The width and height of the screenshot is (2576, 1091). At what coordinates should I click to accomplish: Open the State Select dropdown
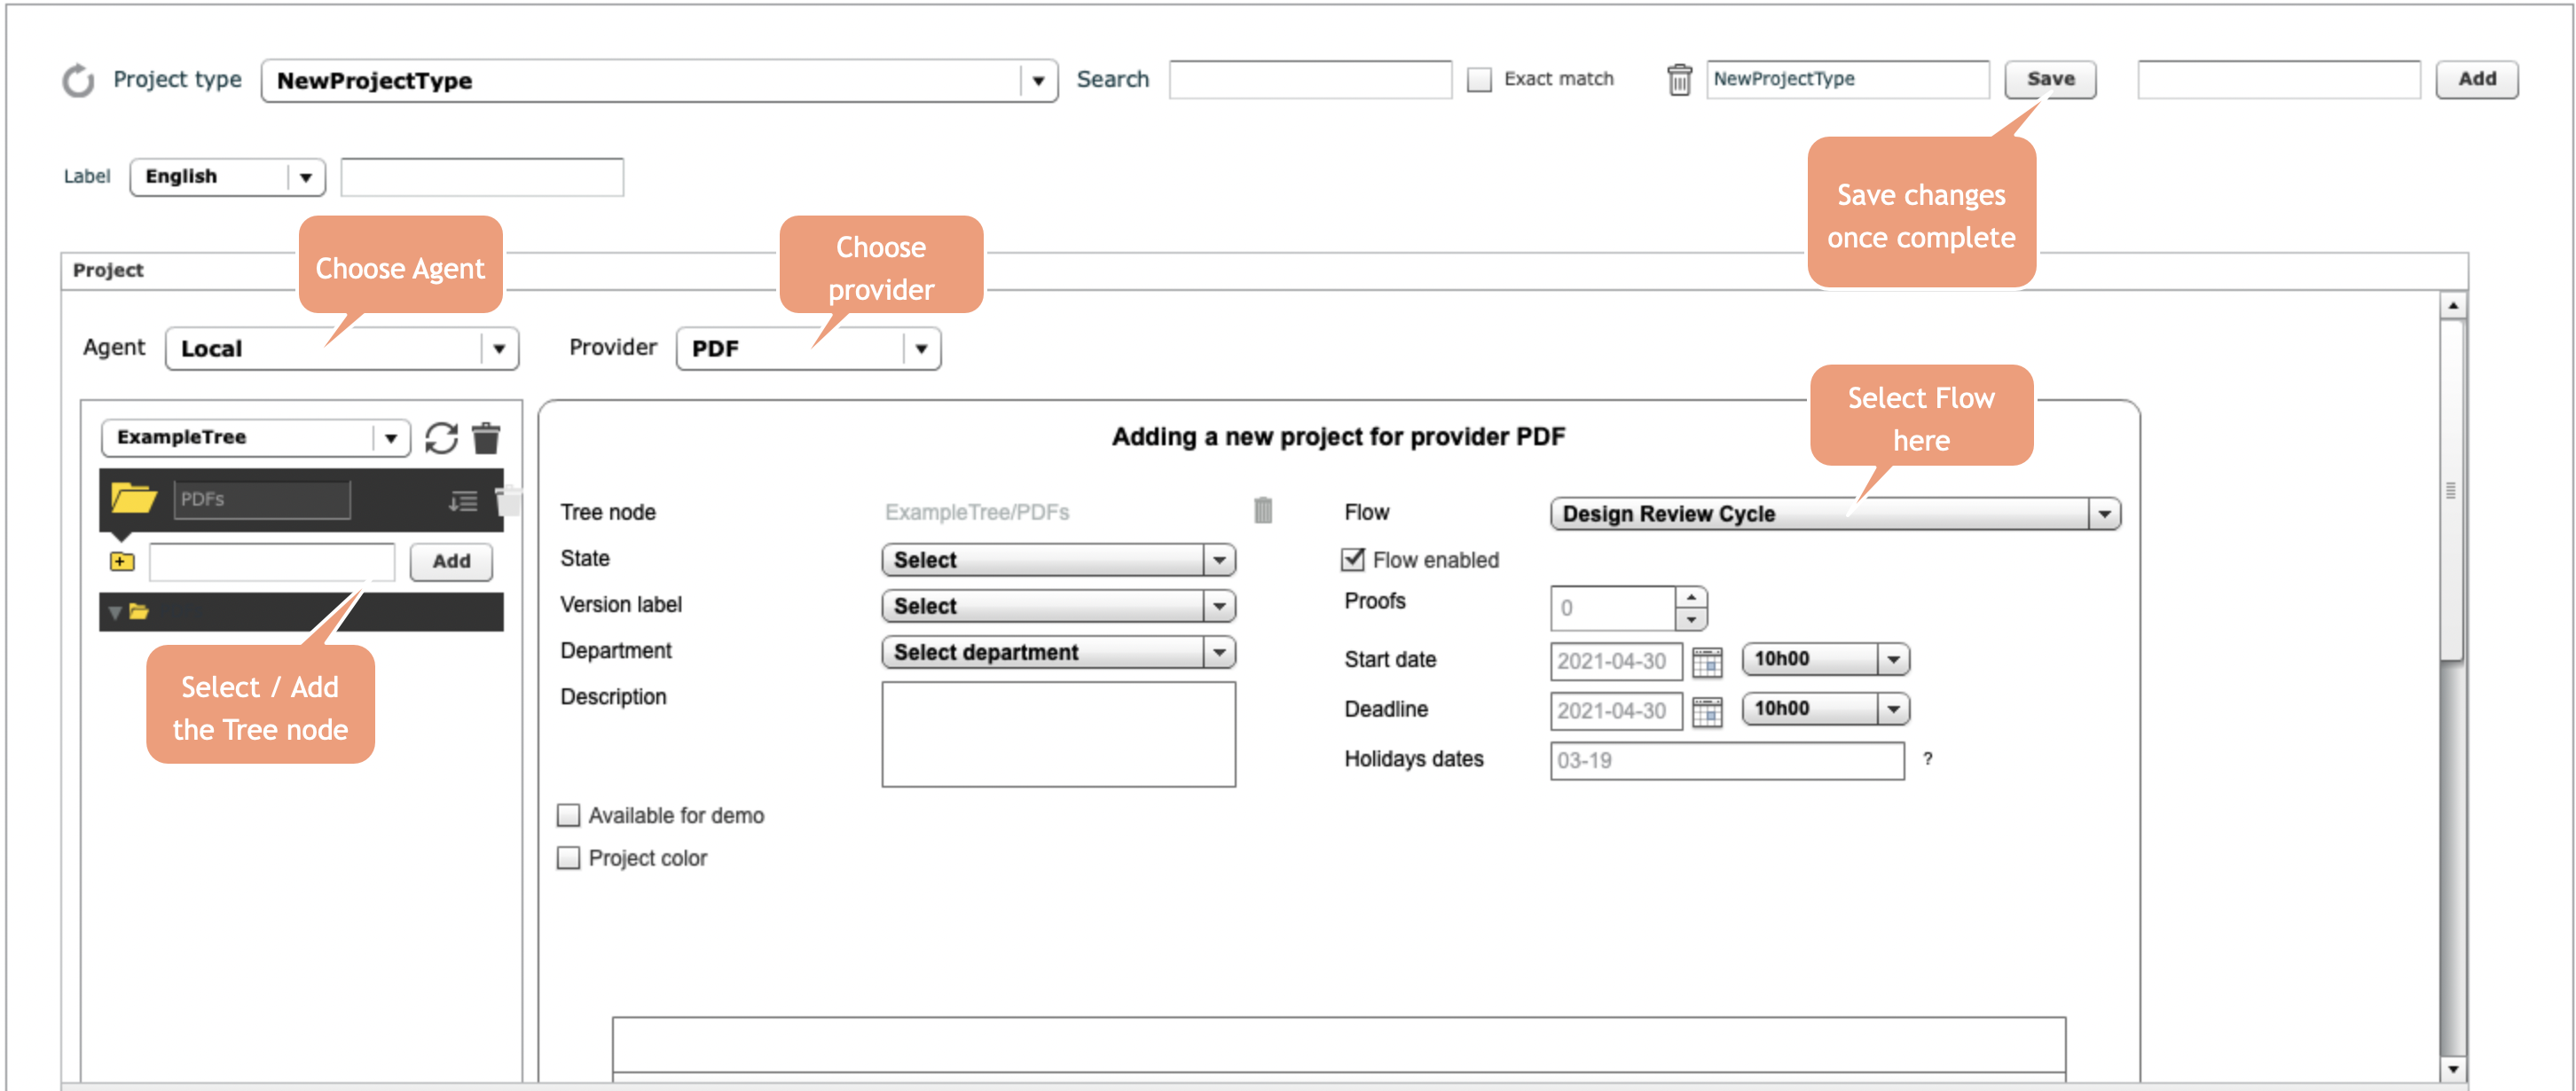(1058, 560)
